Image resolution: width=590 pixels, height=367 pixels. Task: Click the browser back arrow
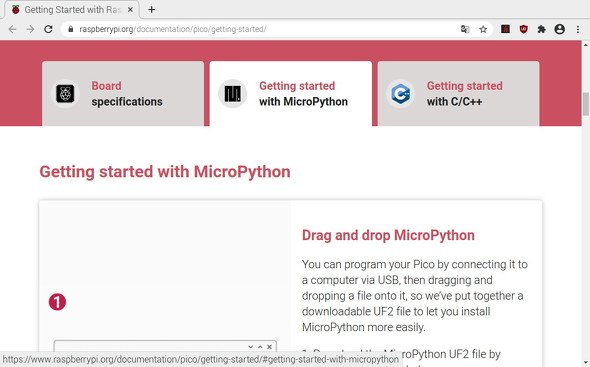[x=12, y=29]
